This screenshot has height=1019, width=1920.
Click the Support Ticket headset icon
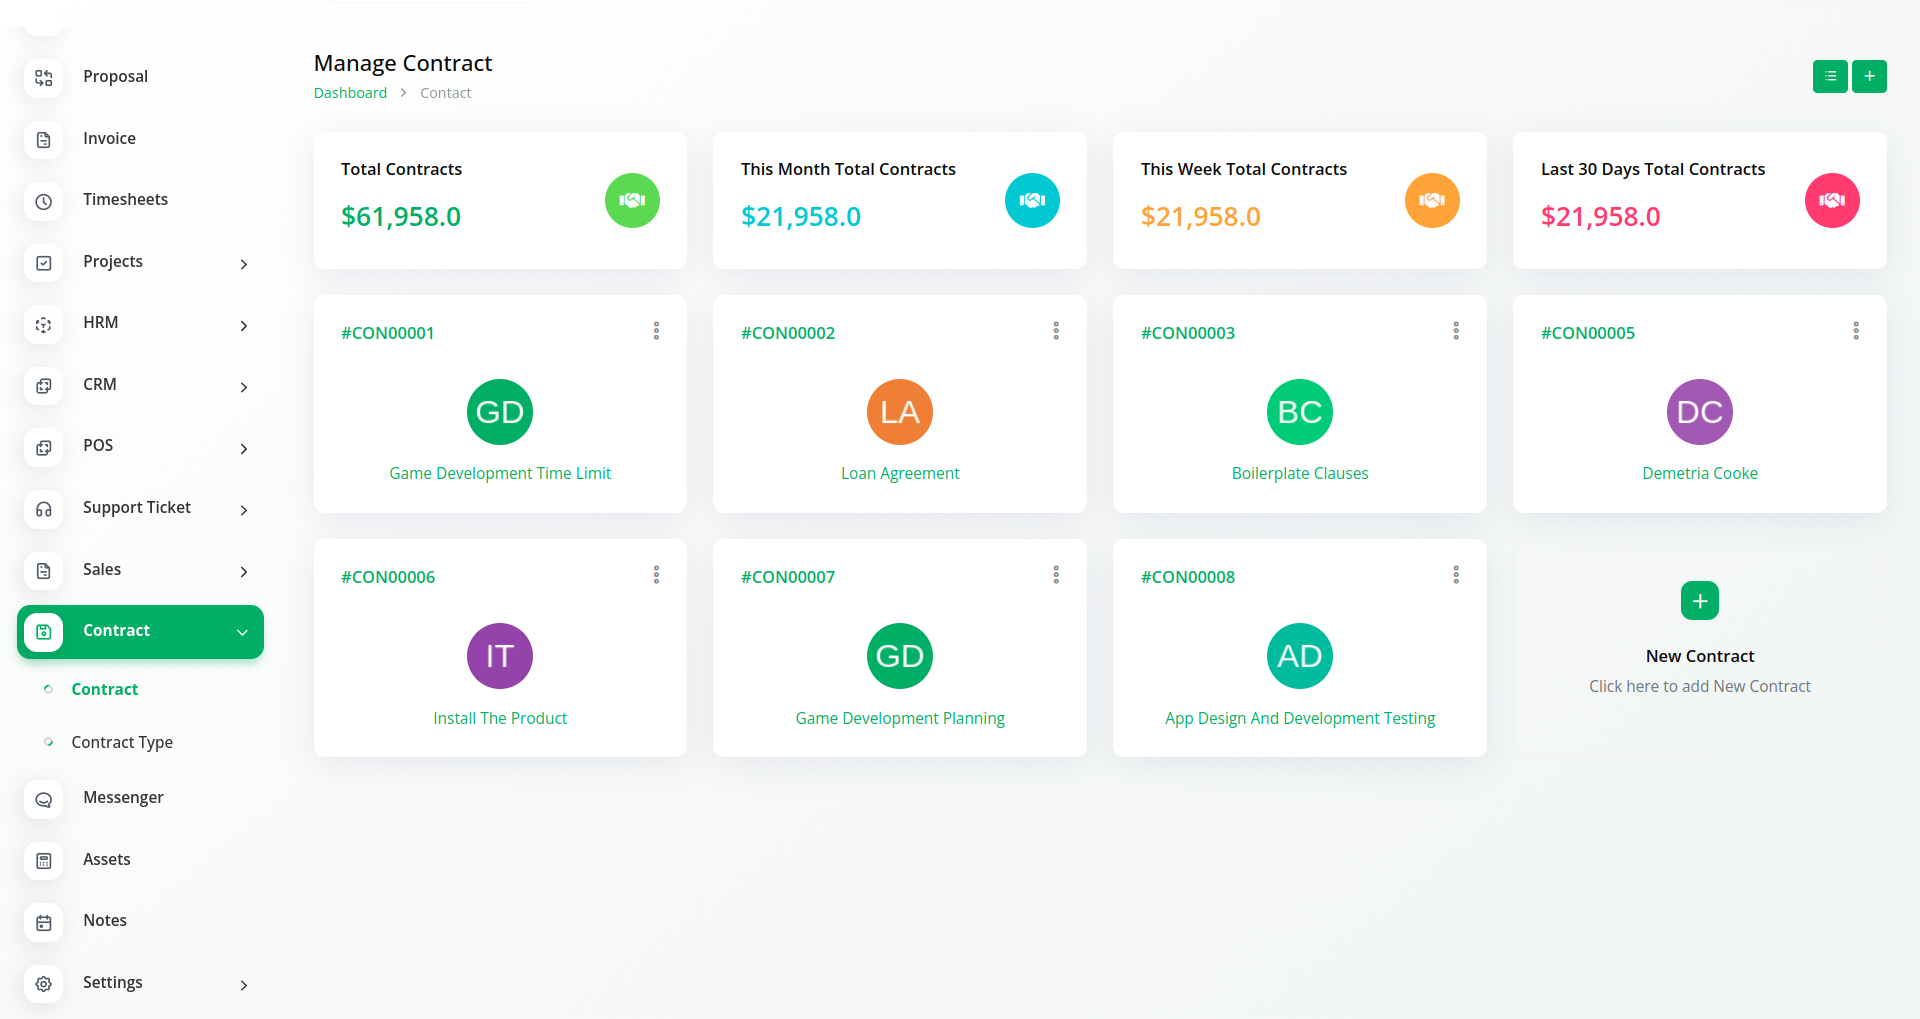tap(44, 509)
